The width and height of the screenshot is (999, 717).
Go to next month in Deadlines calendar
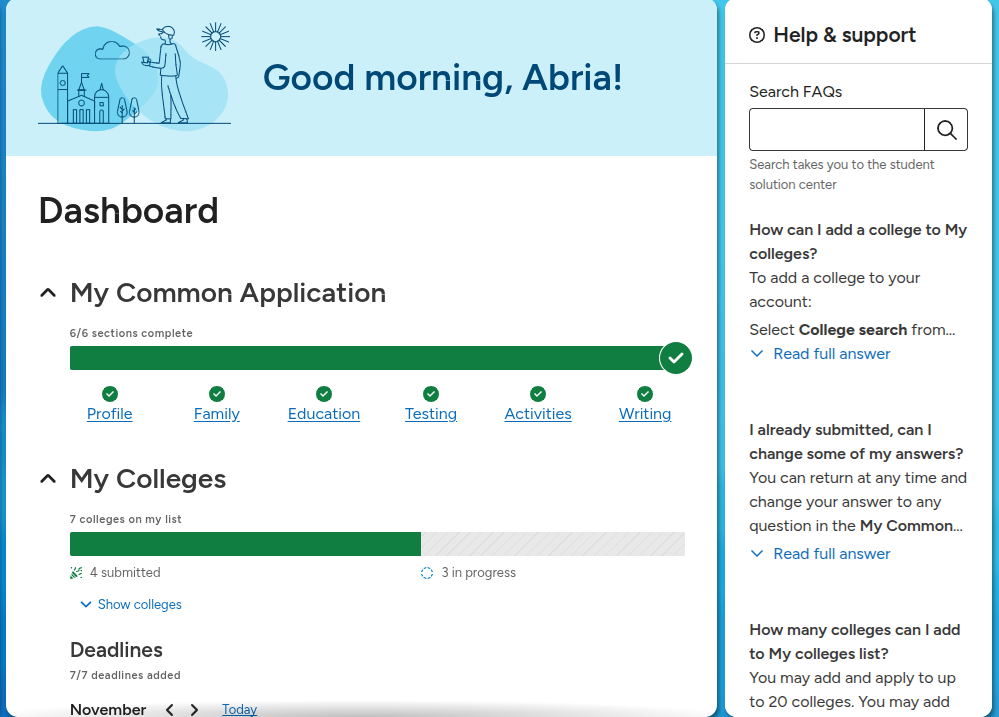coord(194,709)
